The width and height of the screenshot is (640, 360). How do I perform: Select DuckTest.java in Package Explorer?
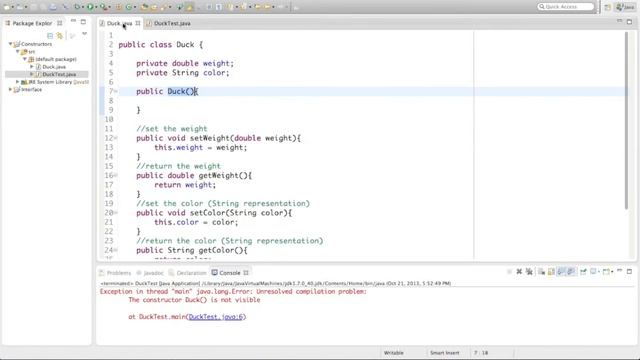tap(59, 74)
